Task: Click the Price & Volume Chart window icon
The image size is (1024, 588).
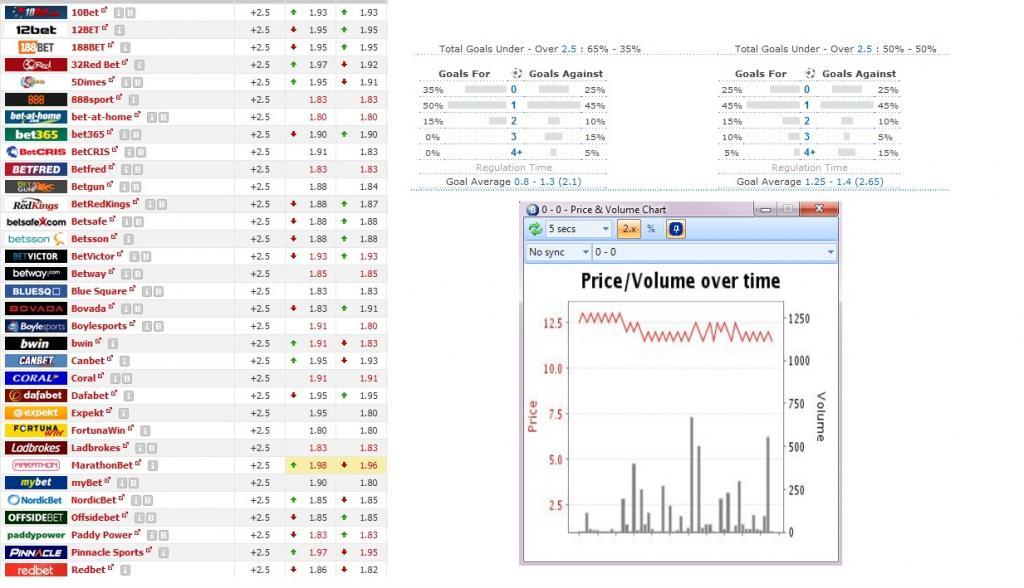Action: (532, 209)
